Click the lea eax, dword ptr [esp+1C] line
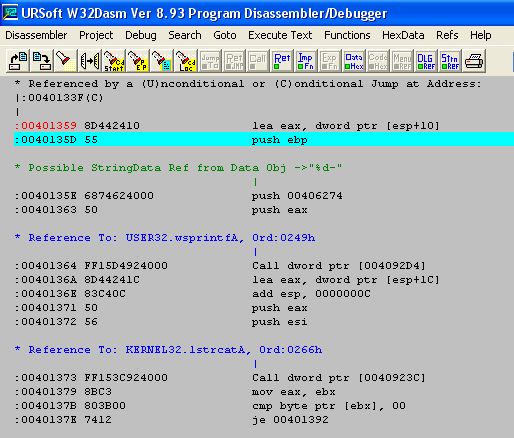514x438 pixels. (227, 279)
